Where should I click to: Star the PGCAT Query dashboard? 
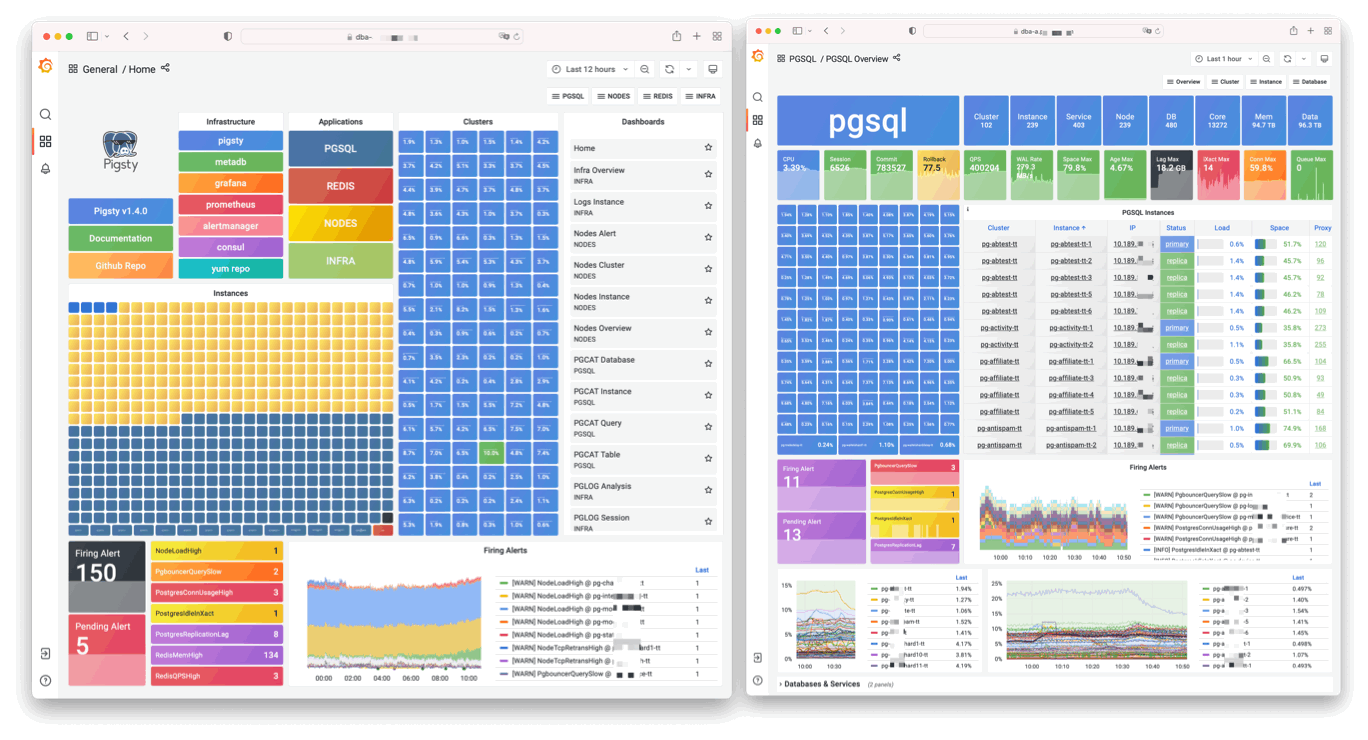708,427
